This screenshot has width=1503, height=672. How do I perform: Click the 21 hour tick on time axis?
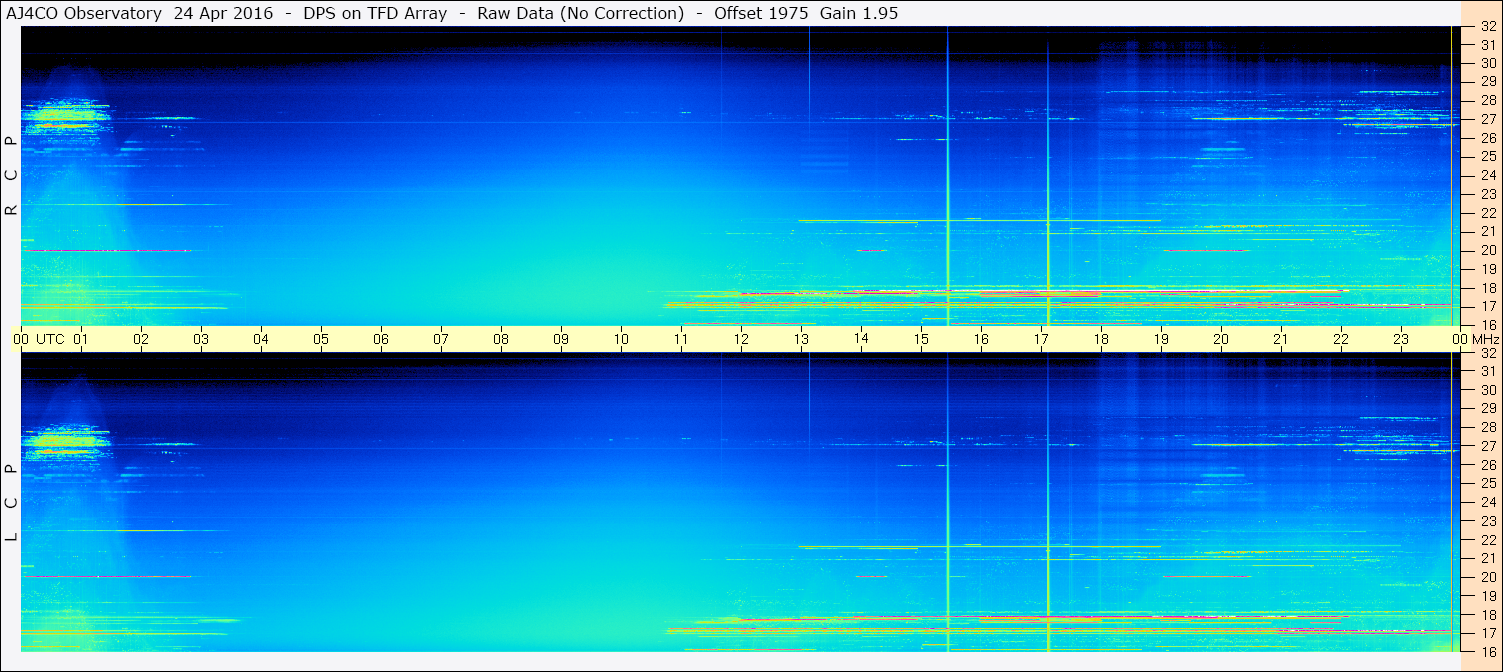pos(1281,339)
